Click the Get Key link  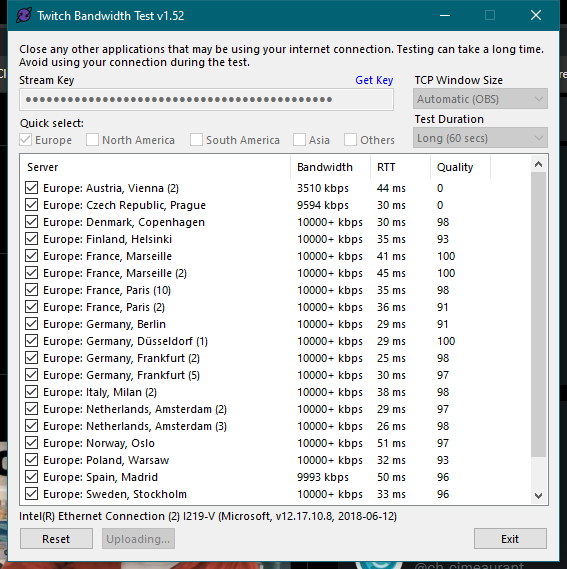click(374, 80)
